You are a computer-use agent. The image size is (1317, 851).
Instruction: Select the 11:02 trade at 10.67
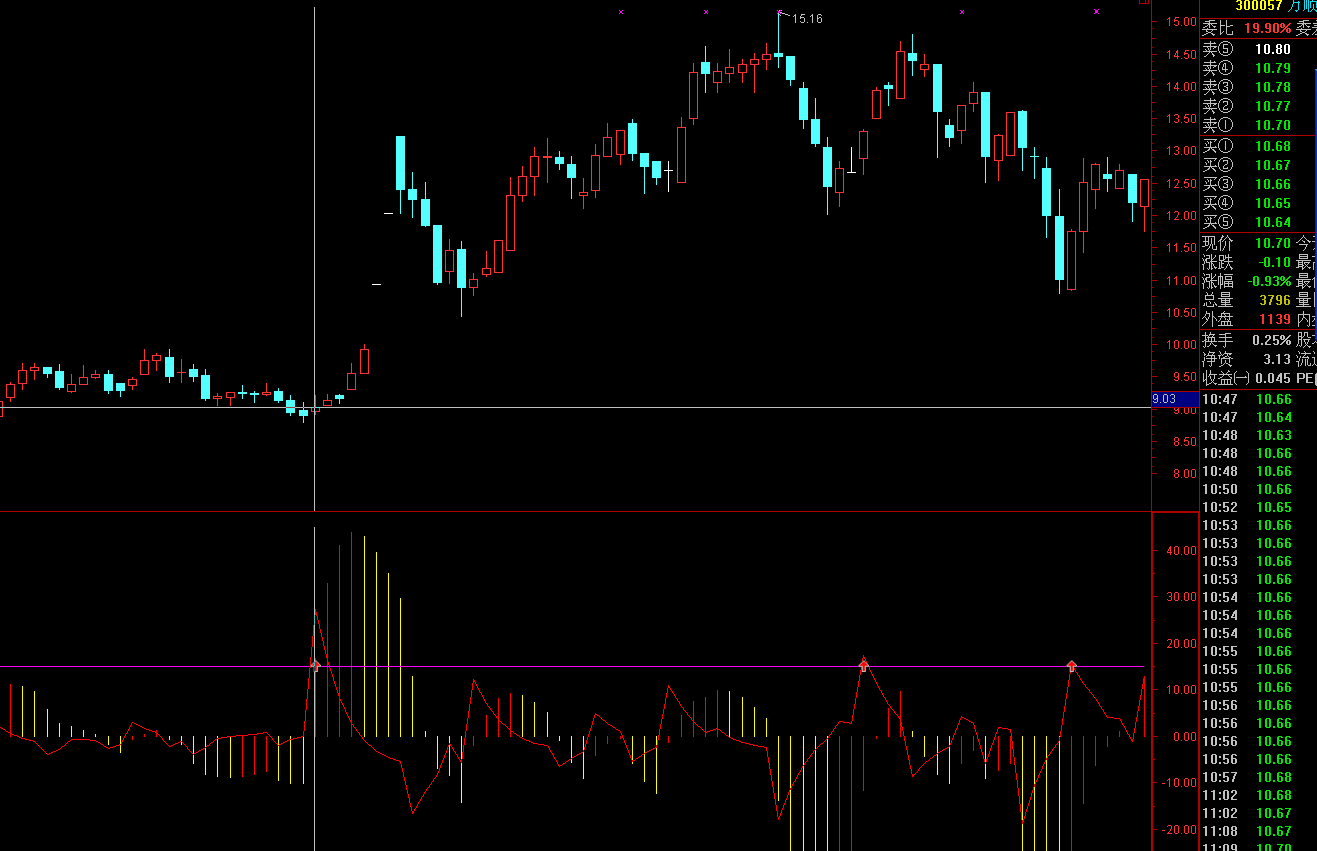click(x=1247, y=813)
